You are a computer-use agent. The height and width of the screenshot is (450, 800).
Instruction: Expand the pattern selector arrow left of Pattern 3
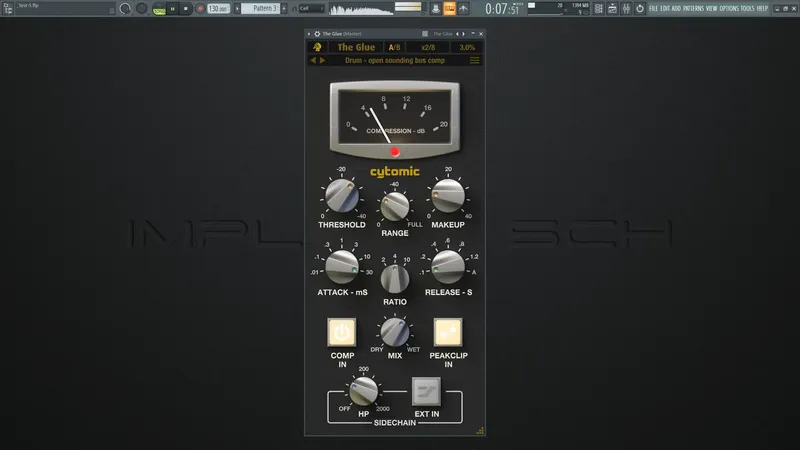click(237, 9)
